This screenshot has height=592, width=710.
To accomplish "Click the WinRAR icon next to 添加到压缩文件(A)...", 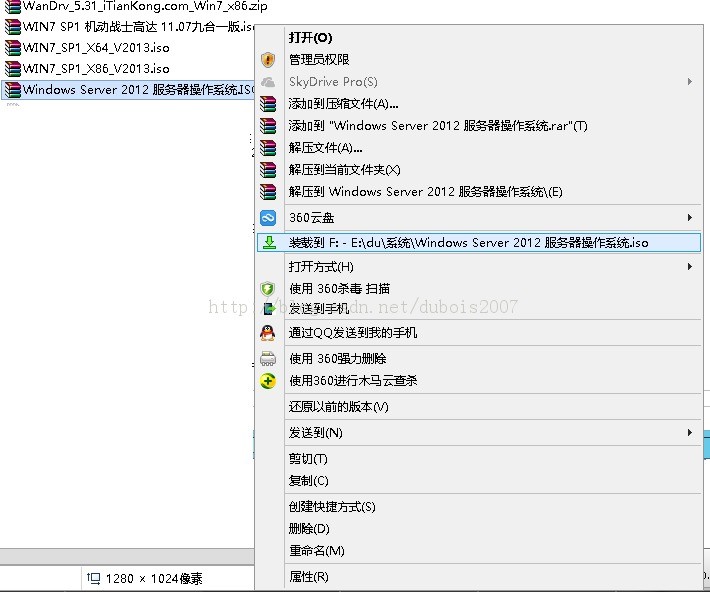I will [x=267, y=104].
